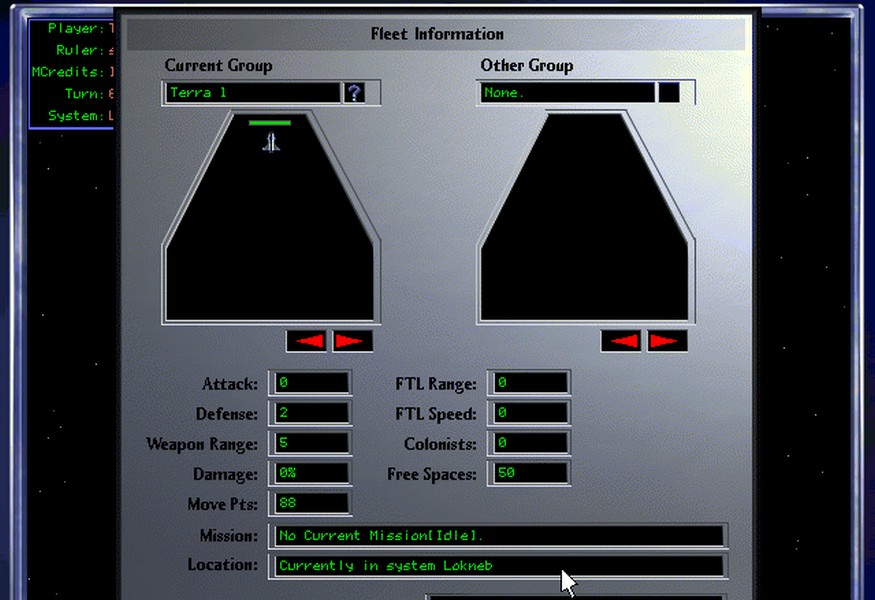Click right red arrow under Other Group
Screen dimensions: 875x600
click(667, 341)
